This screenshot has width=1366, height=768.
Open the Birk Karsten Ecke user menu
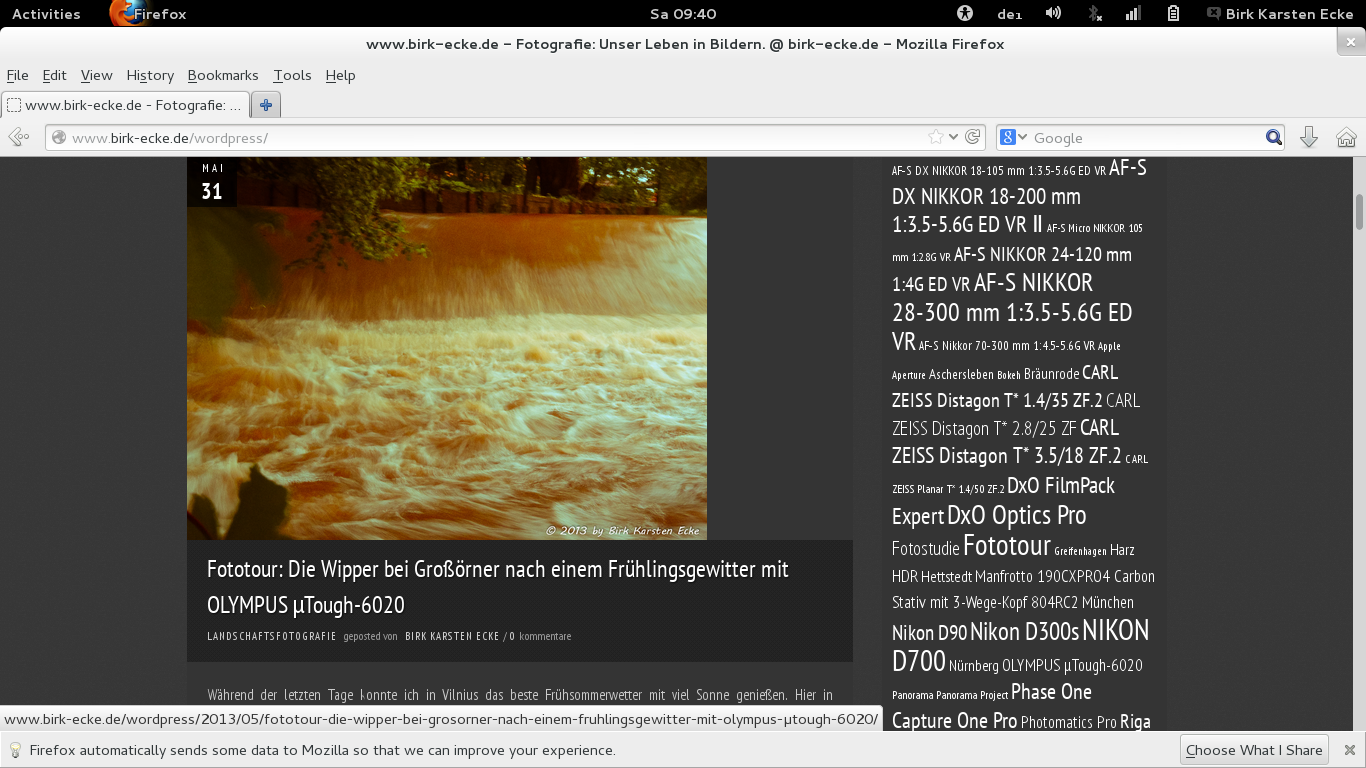click(1280, 14)
